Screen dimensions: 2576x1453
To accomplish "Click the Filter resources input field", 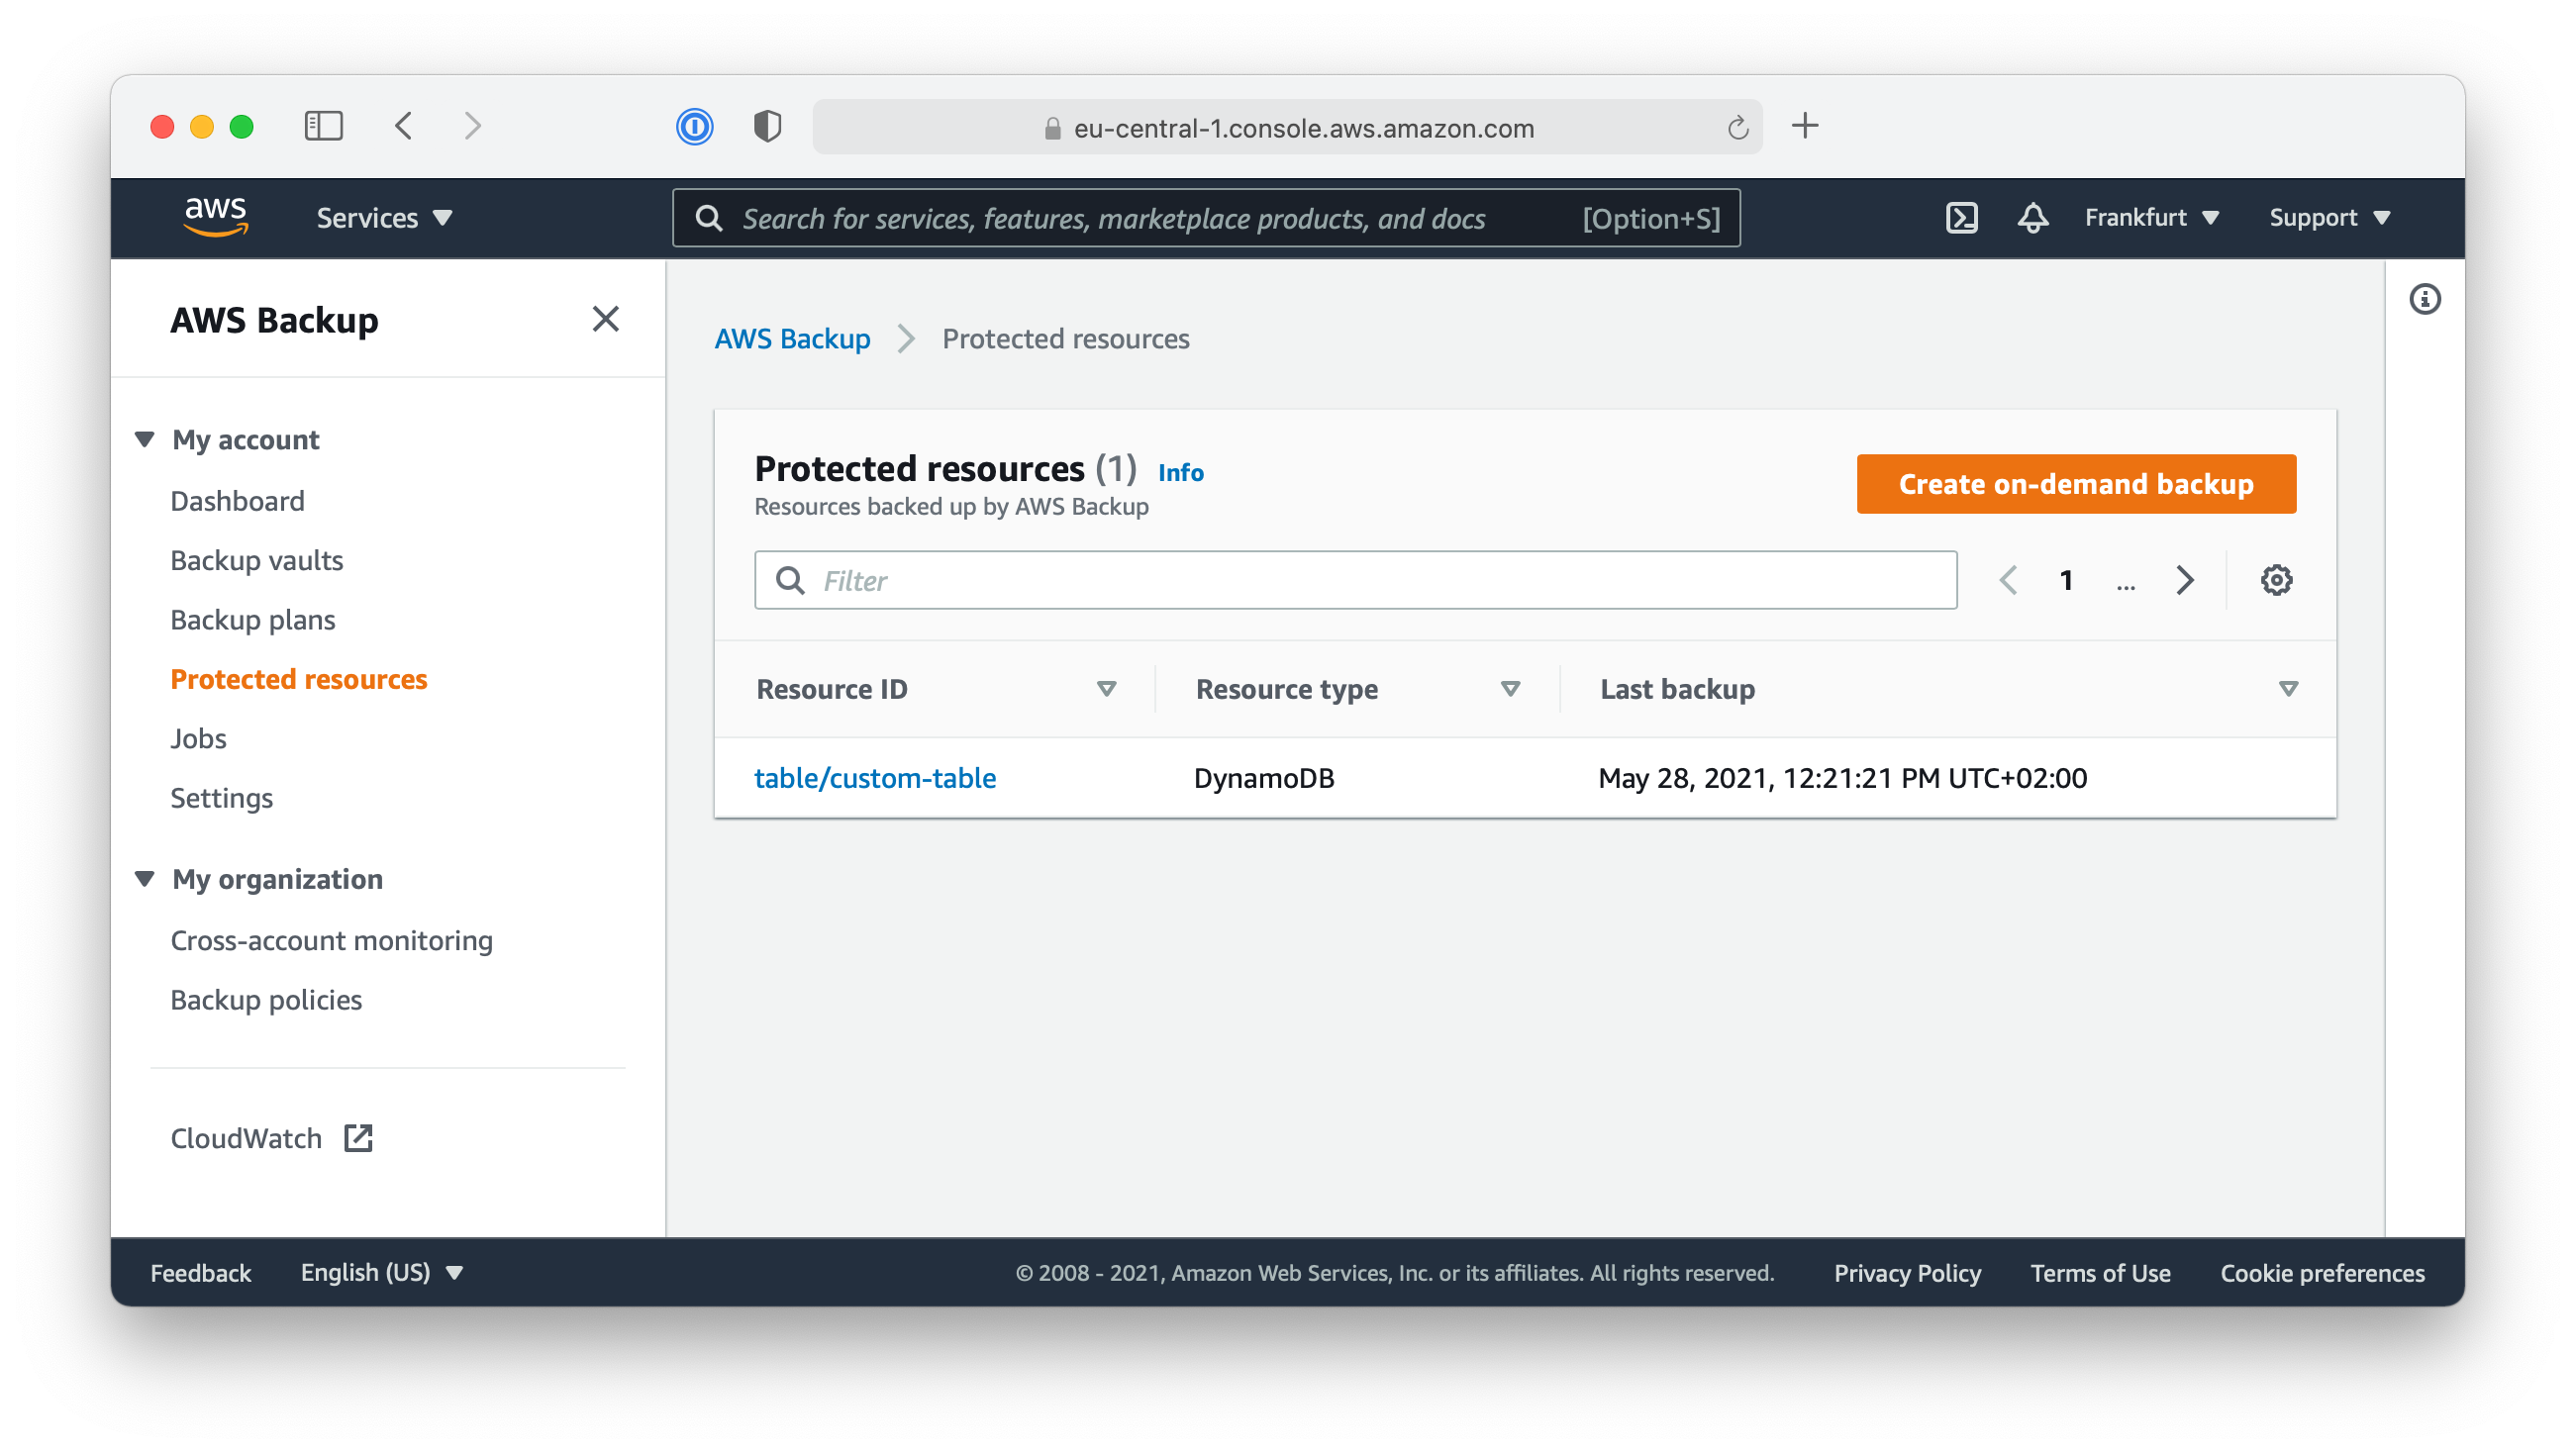I will point(1355,580).
